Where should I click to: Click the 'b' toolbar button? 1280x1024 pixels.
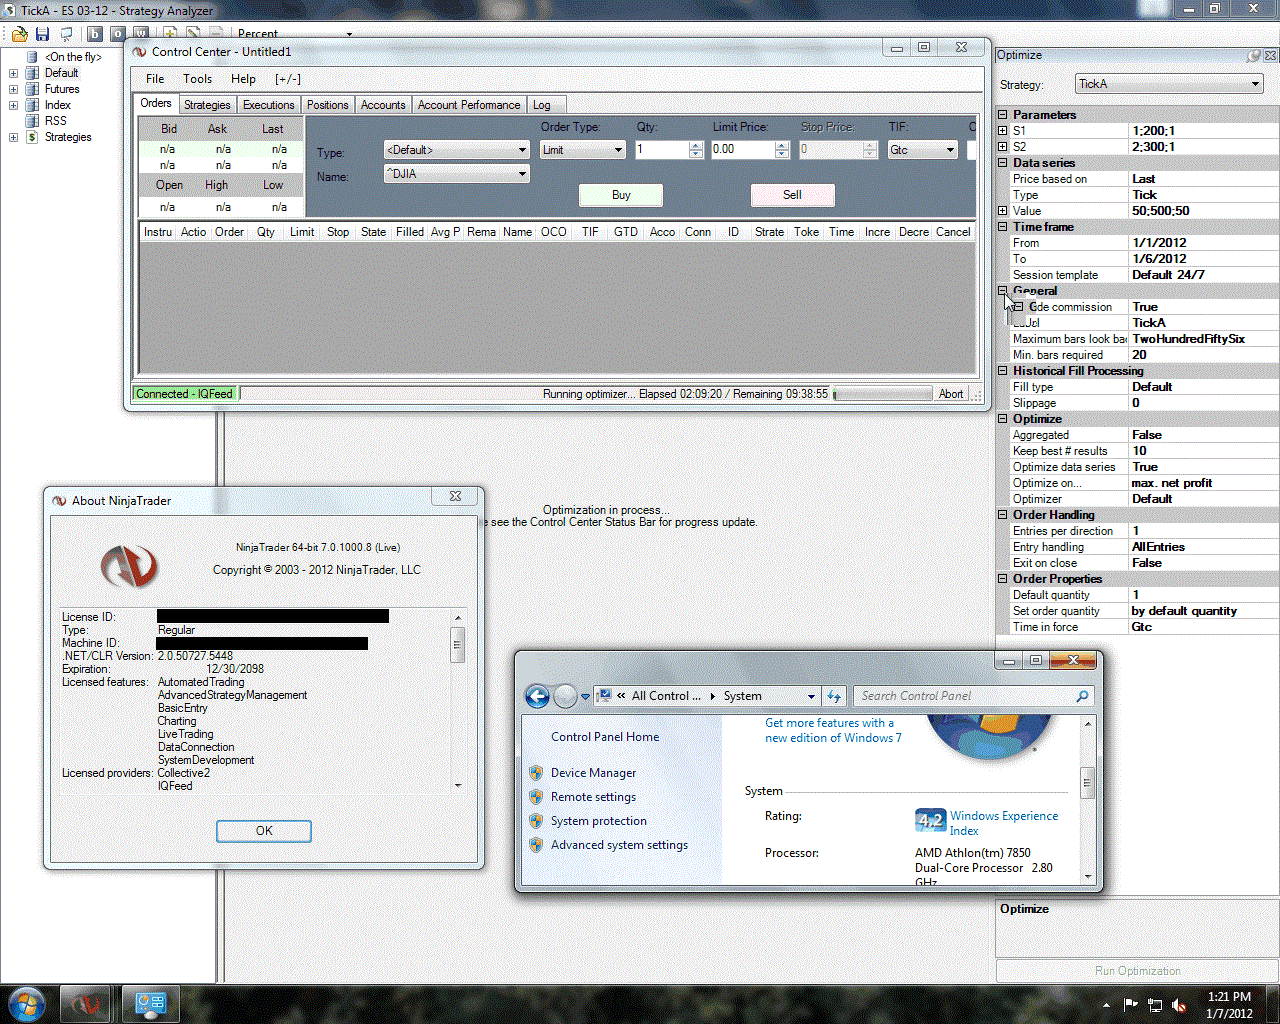[95, 34]
